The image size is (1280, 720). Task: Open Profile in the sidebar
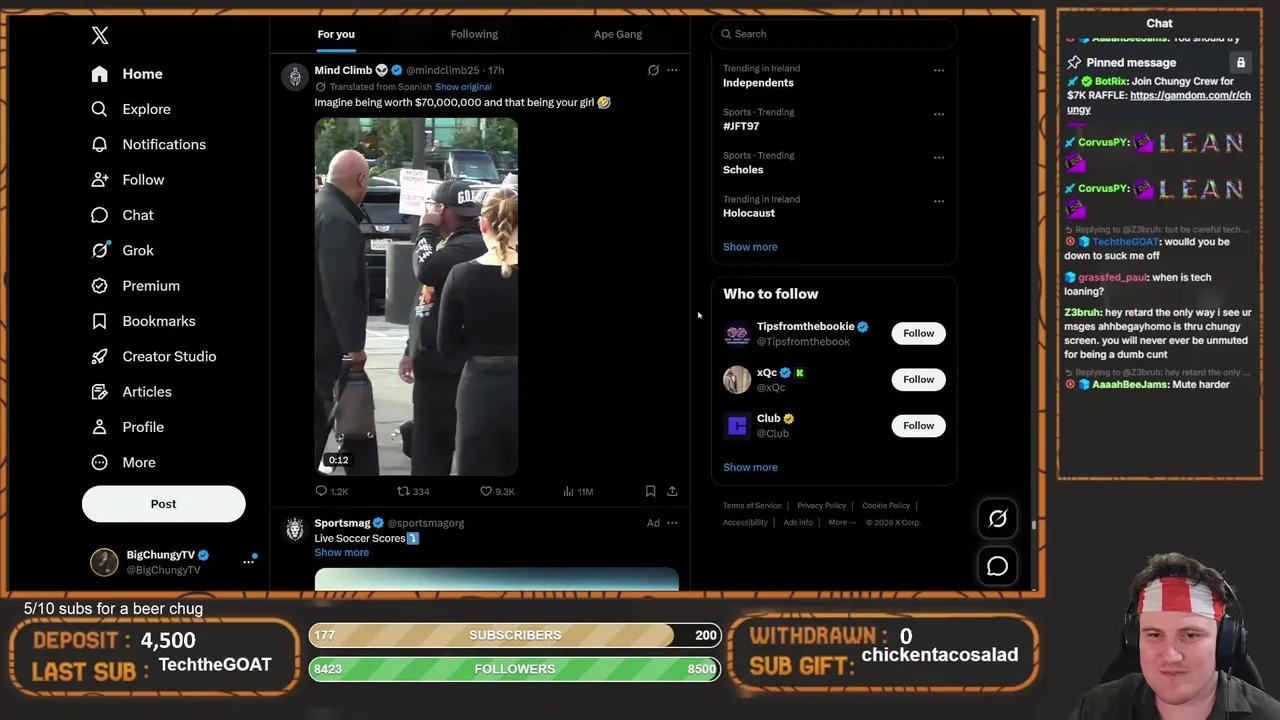[127, 427]
